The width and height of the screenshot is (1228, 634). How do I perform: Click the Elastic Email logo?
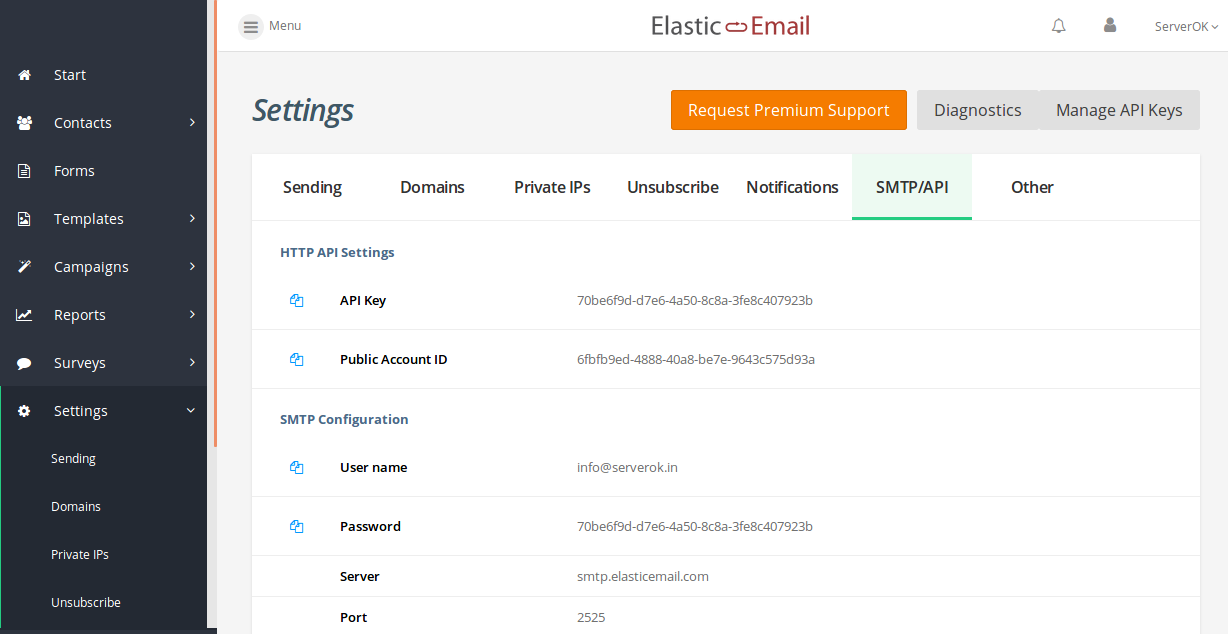730,25
